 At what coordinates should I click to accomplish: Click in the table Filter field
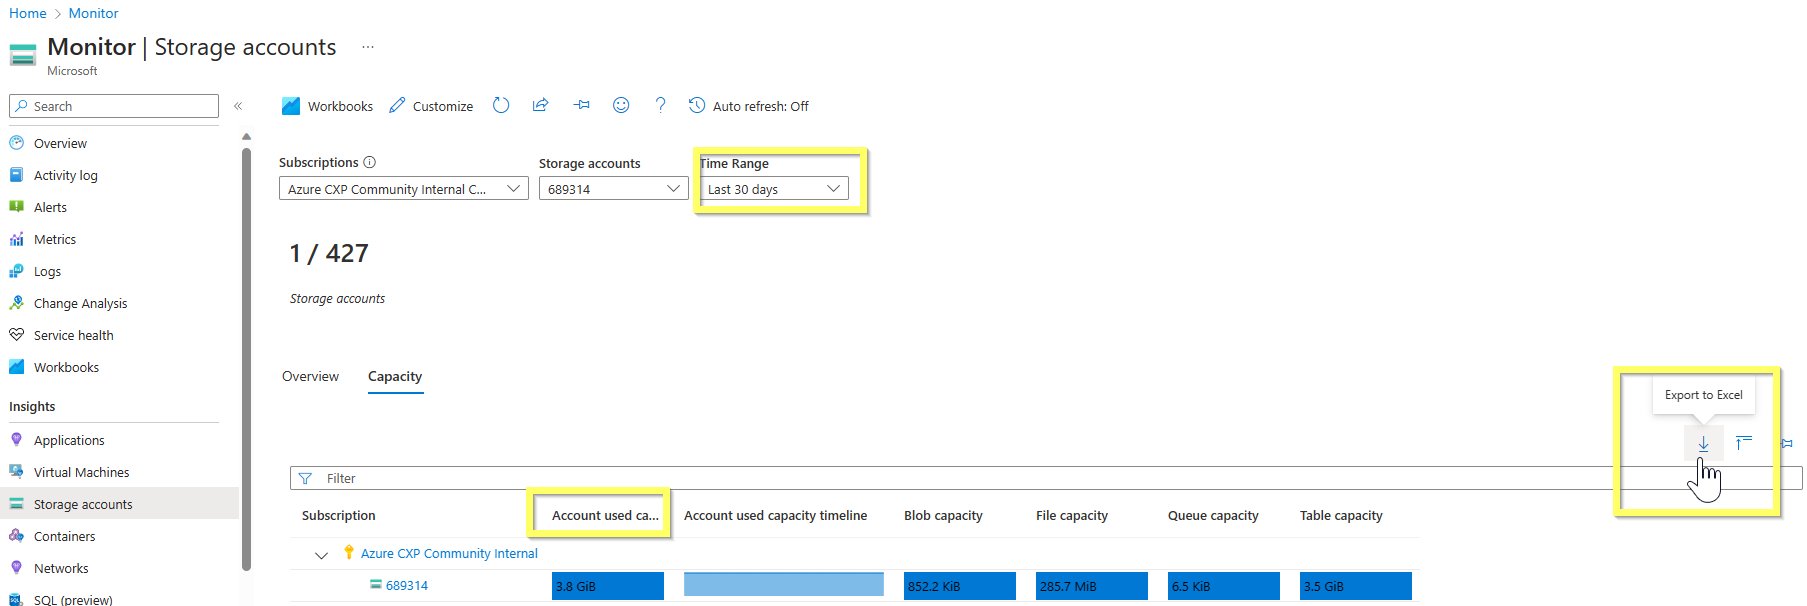[1046, 478]
